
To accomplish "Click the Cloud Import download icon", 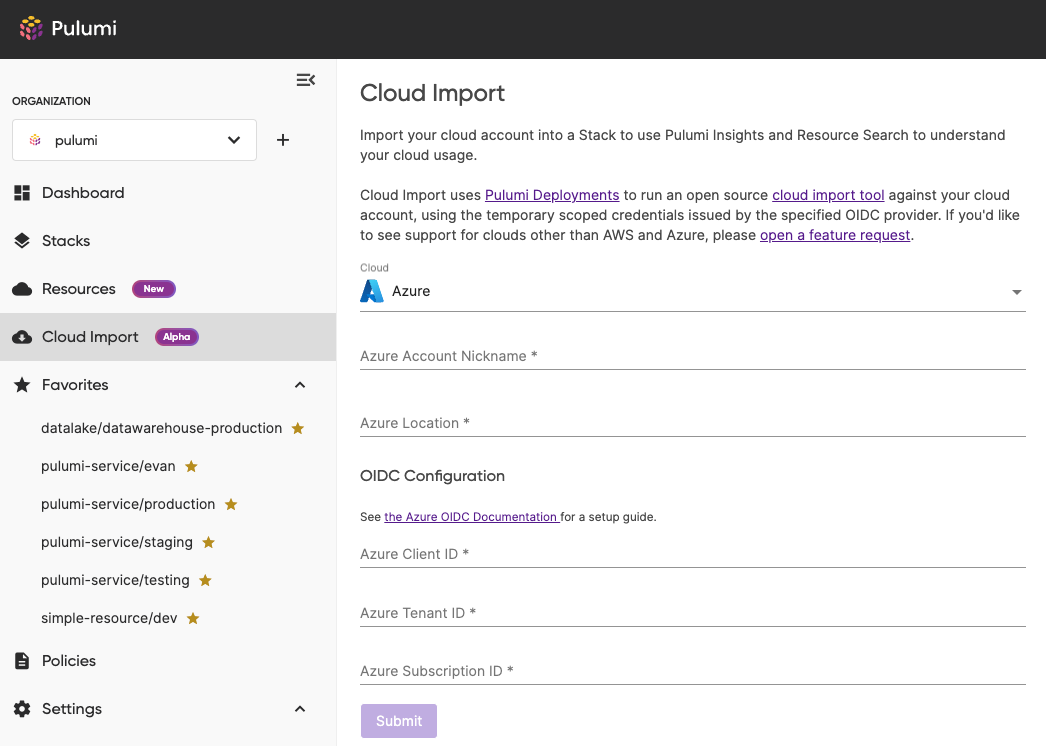I will coord(22,337).
